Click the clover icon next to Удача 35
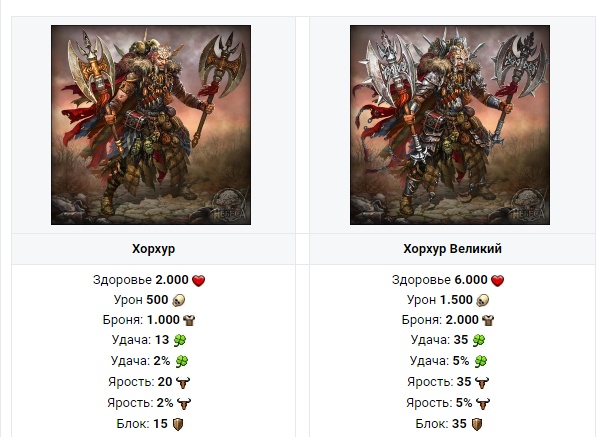 click(479, 340)
